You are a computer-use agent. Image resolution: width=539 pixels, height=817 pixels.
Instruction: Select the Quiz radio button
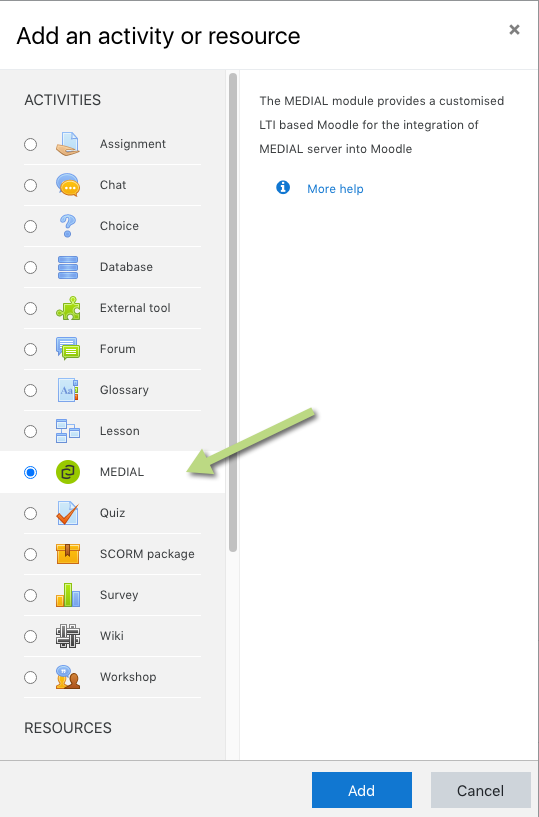coord(31,514)
